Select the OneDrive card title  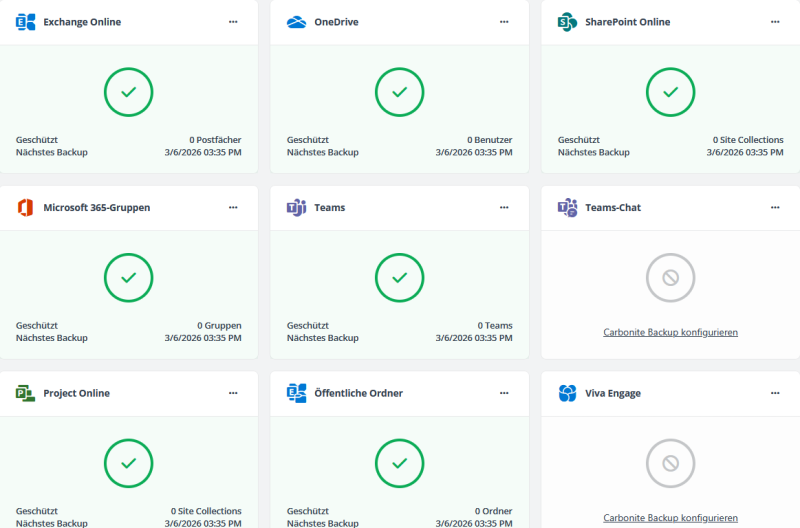pos(336,22)
